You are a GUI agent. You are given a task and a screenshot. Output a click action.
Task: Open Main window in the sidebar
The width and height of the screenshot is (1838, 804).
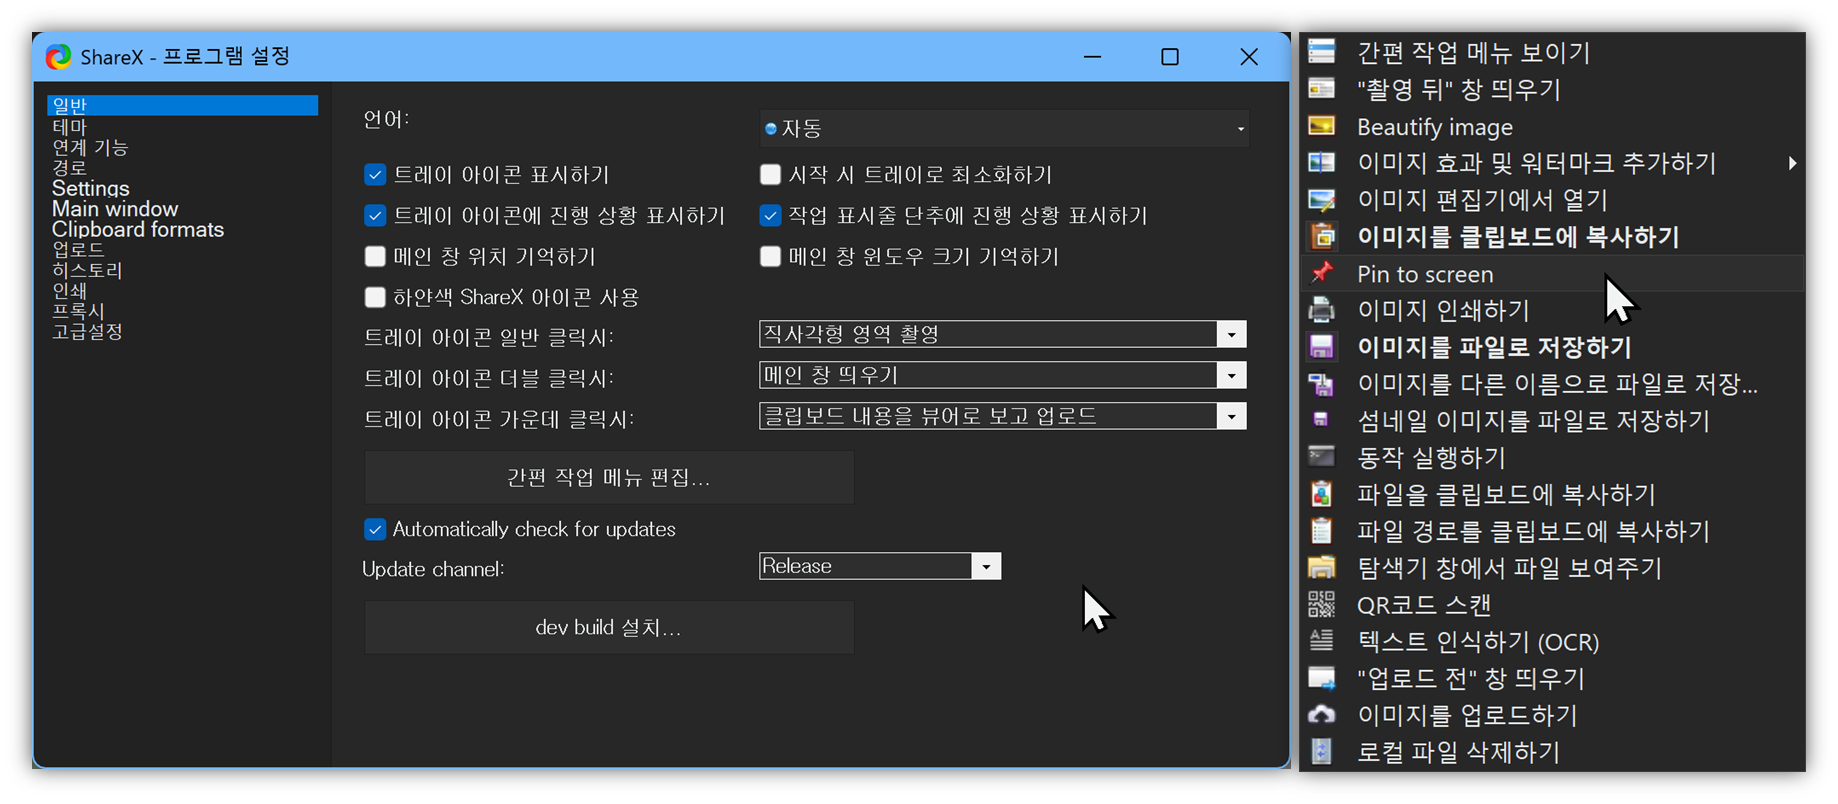pyautogui.click(x=115, y=209)
